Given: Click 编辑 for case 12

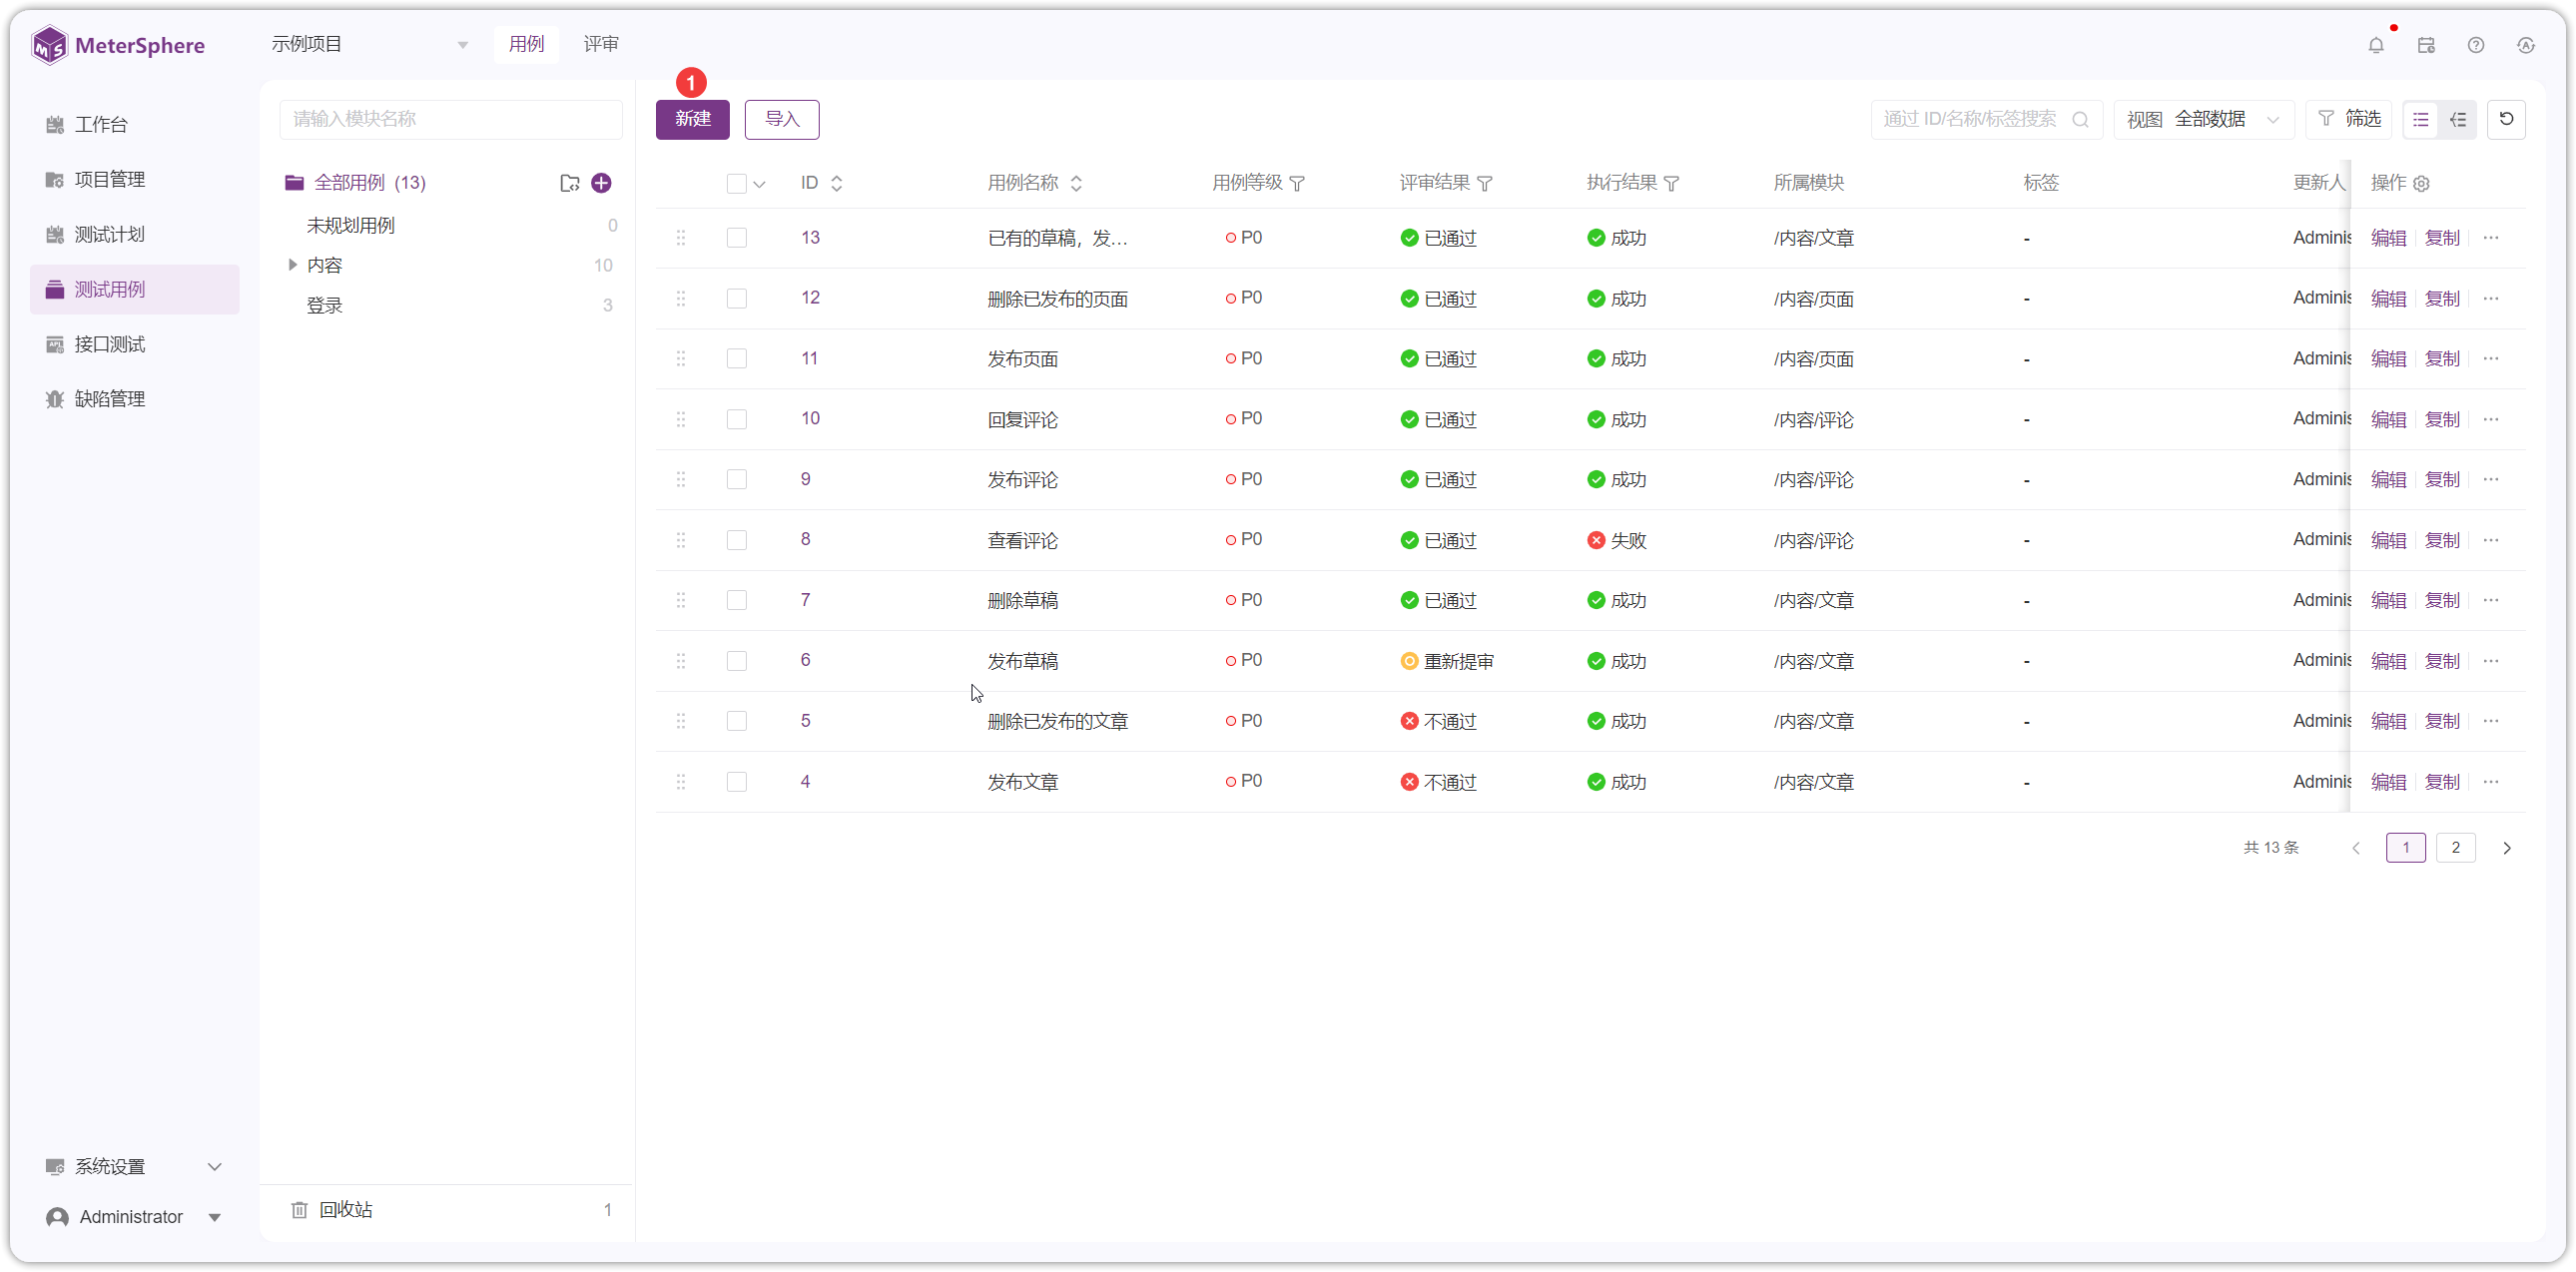Looking at the screenshot, I should tap(2388, 298).
